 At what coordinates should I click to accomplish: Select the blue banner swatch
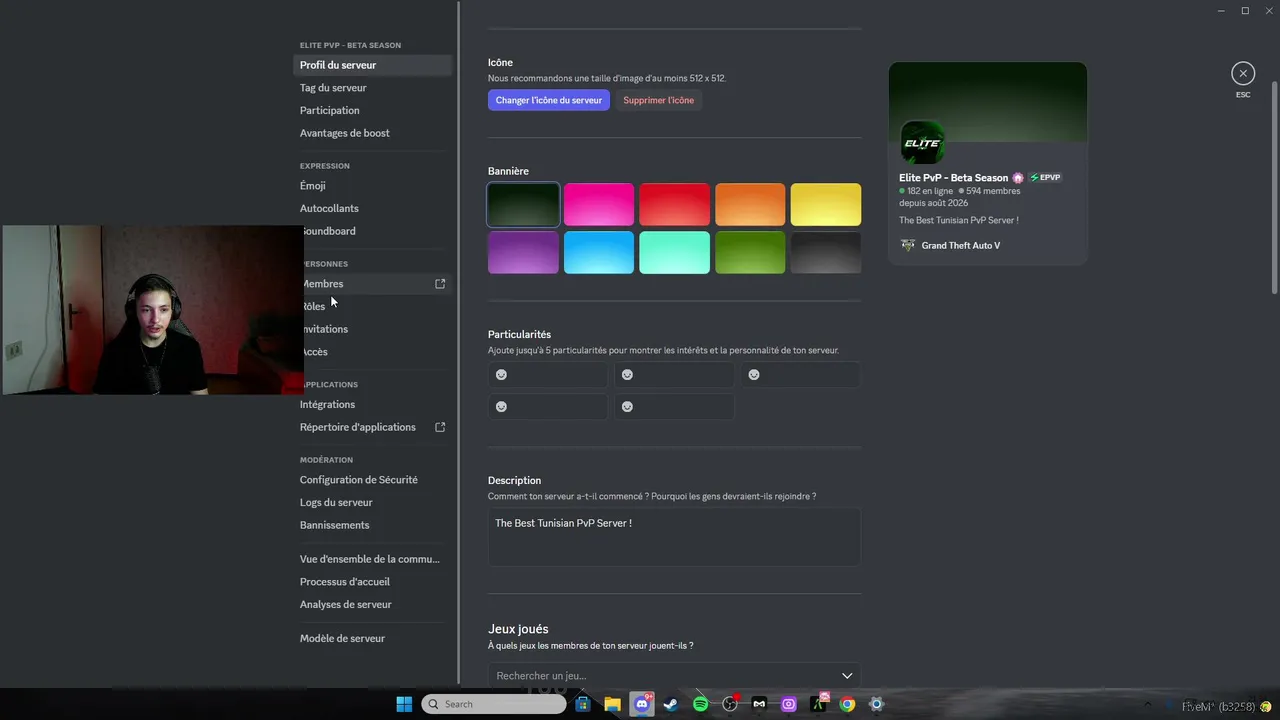(599, 252)
